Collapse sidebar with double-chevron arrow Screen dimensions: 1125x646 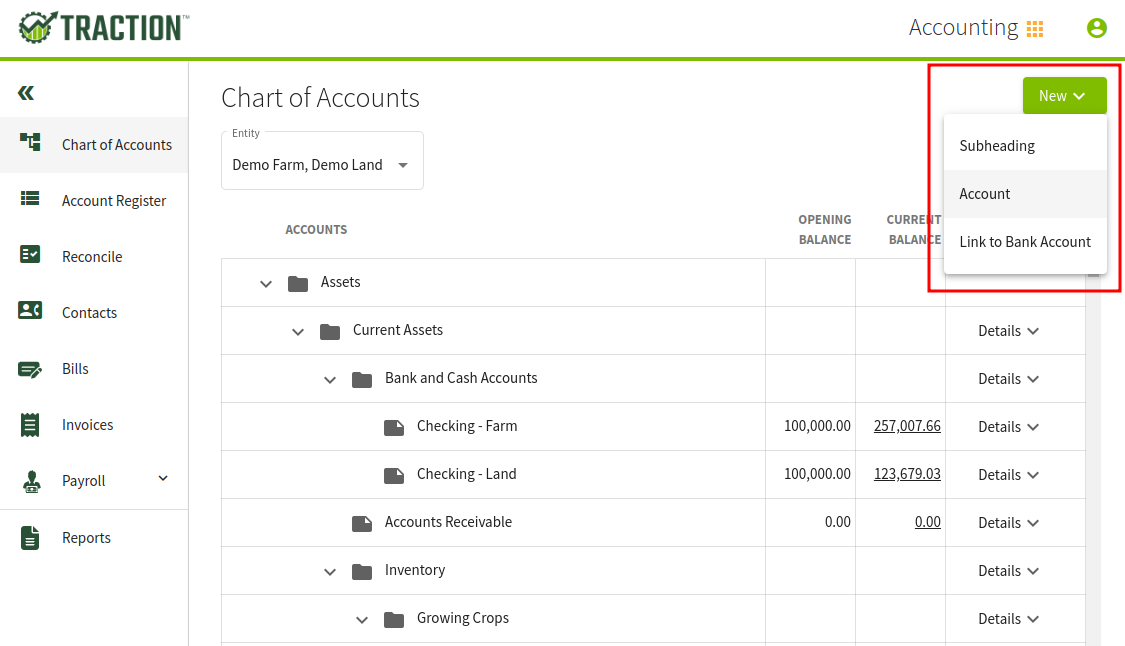point(26,92)
